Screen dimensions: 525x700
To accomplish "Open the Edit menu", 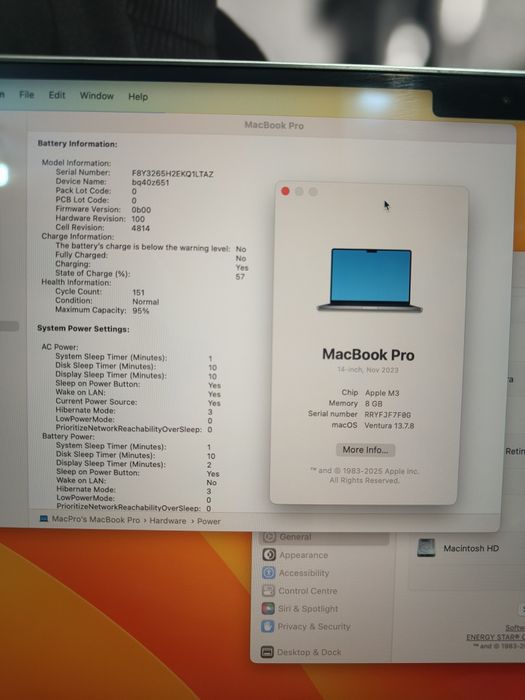I will (x=57, y=95).
